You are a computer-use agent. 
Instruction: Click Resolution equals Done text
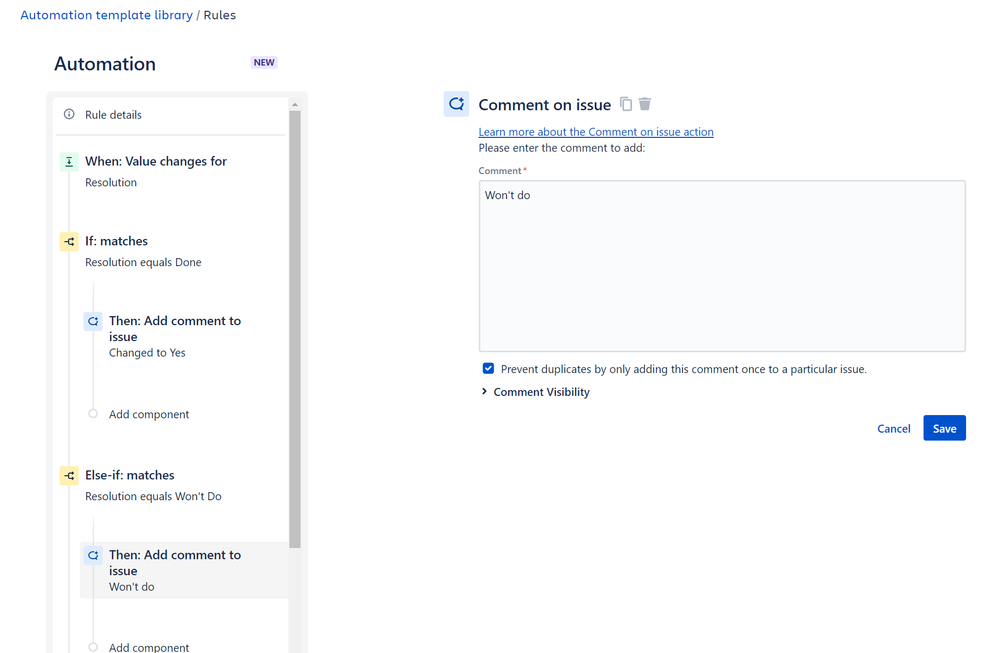pos(143,262)
